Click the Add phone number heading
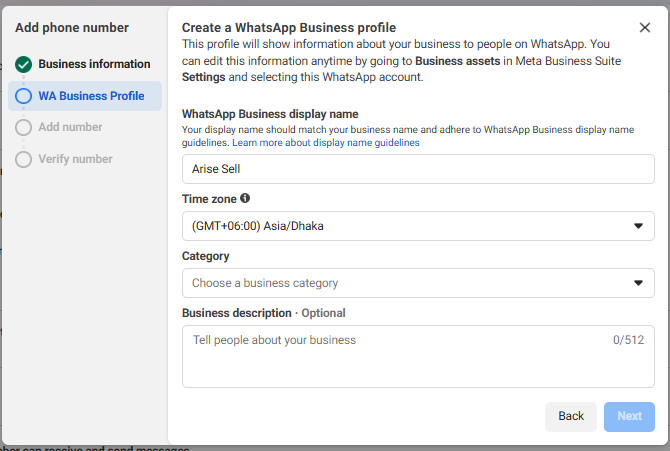Screen dimensions: 670x451 (x=72, y=28)
